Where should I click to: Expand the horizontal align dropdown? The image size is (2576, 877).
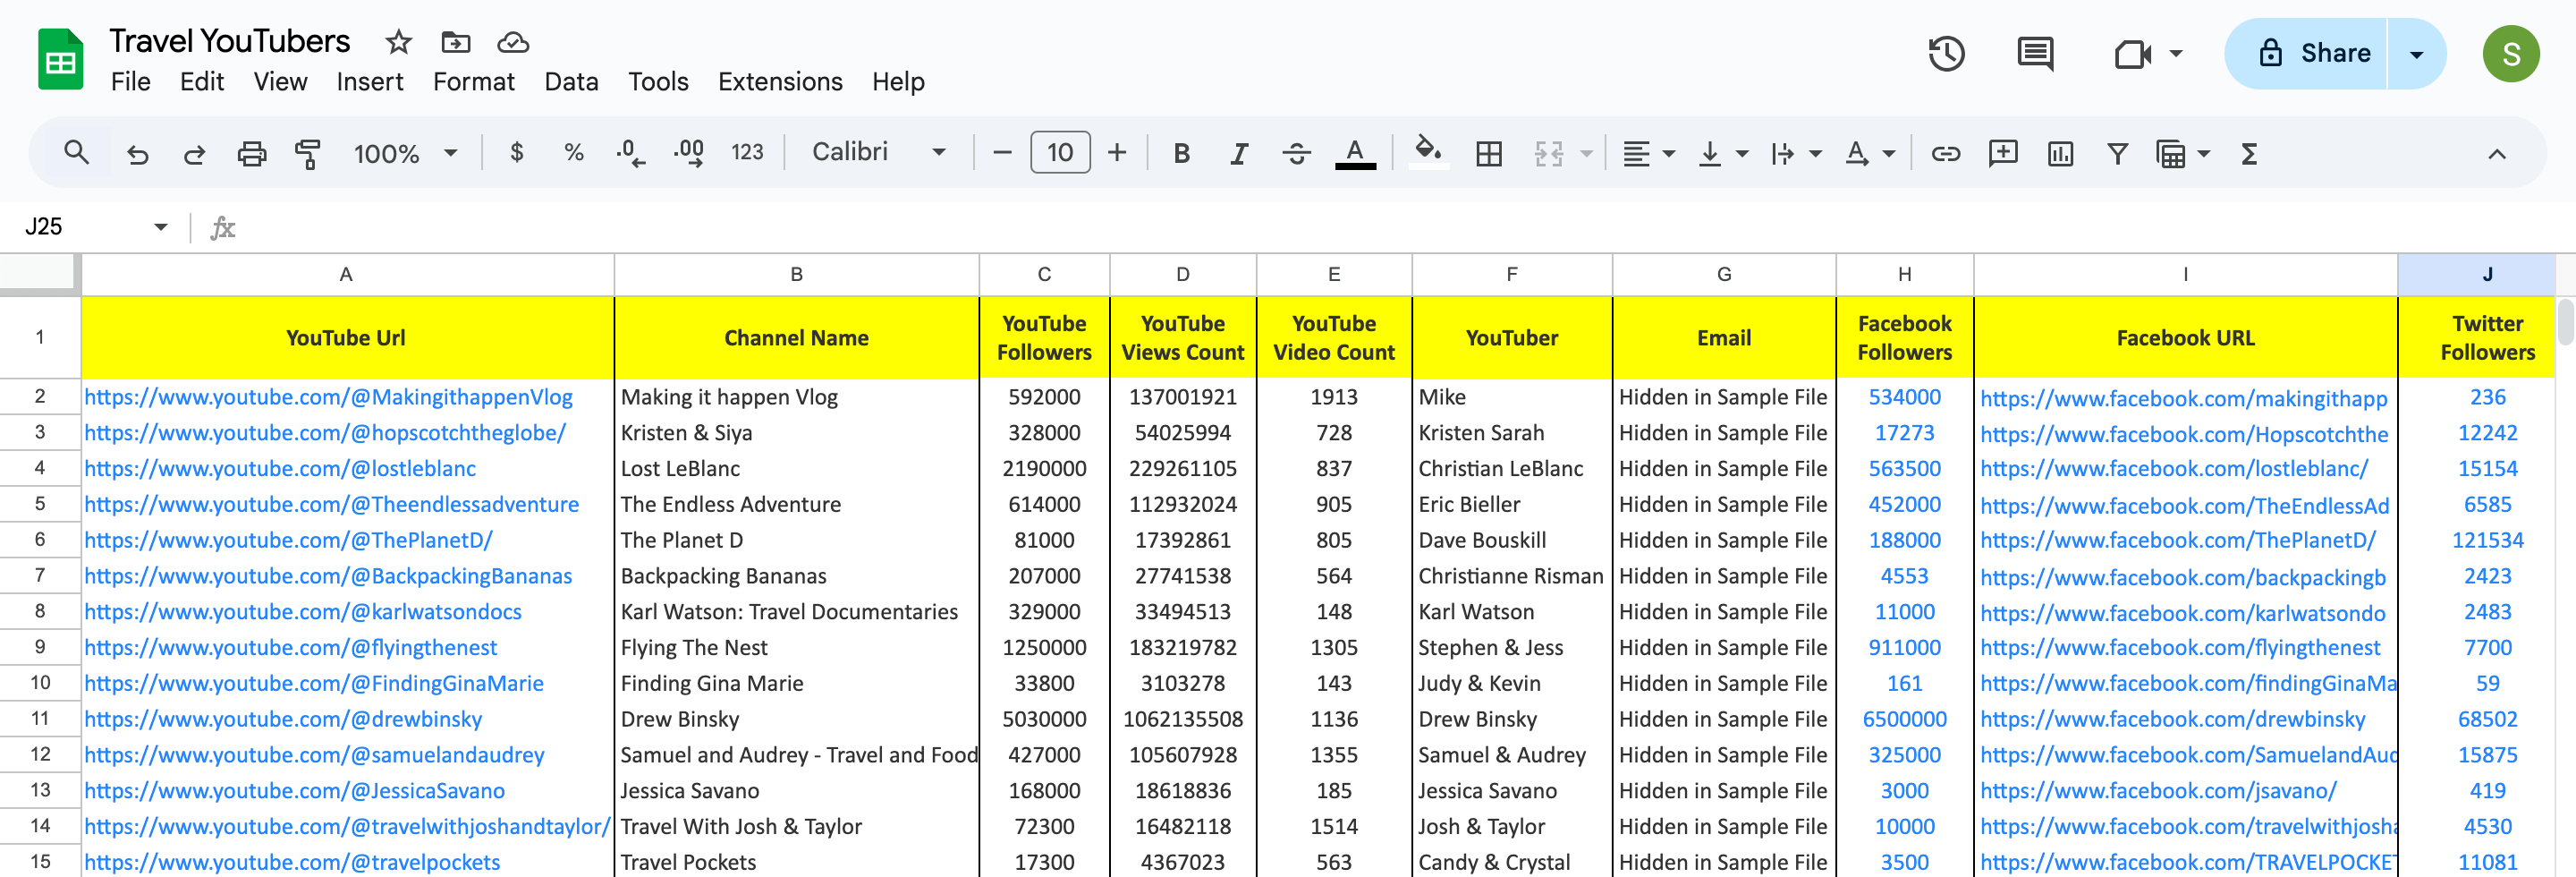click(1669, 154)
